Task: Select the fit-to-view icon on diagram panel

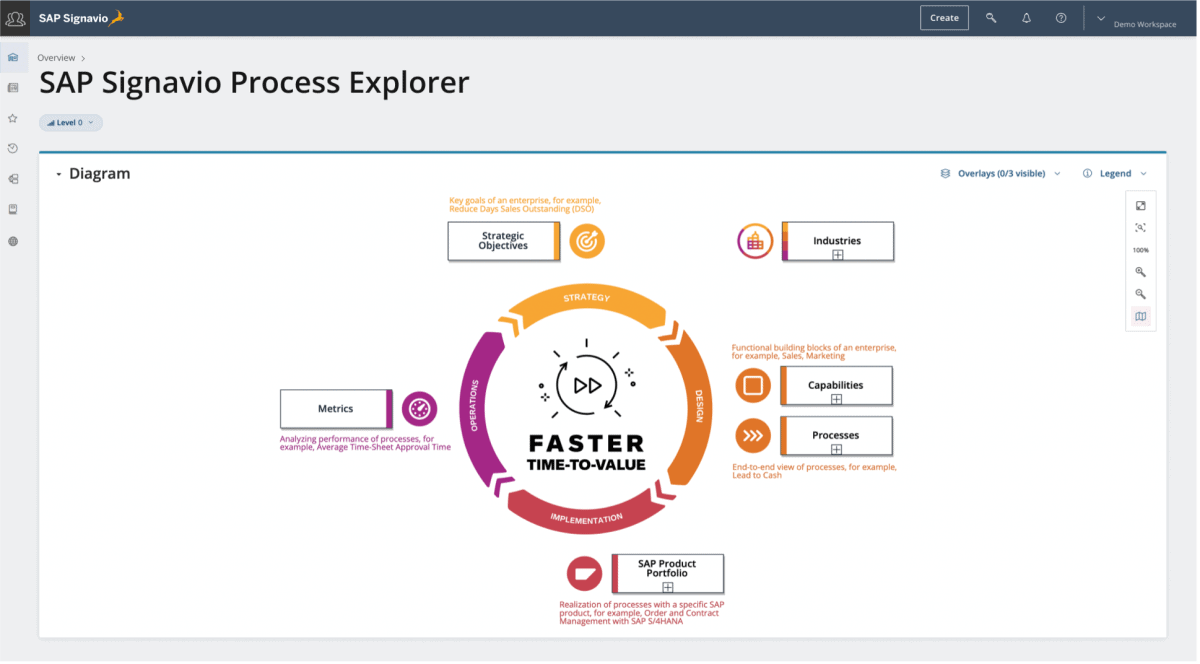Action: point(1141,227)
